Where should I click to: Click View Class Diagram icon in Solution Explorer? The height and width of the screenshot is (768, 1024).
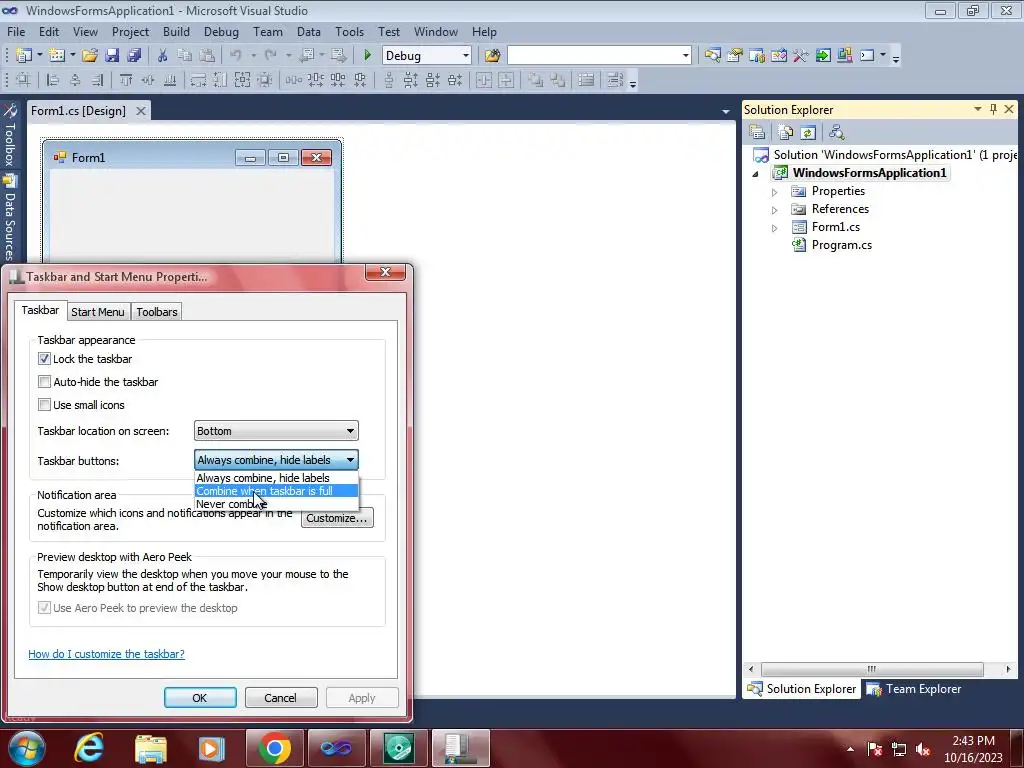(x=837, y=133)
